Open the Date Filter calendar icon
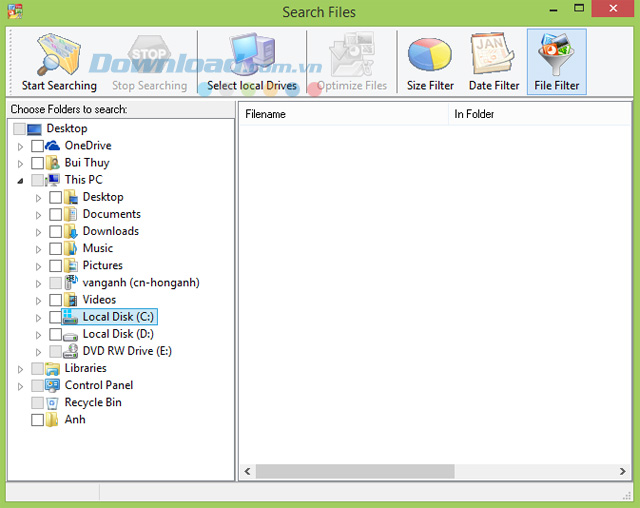This screenshot has height=508, width=640. (x=493, y=53)
